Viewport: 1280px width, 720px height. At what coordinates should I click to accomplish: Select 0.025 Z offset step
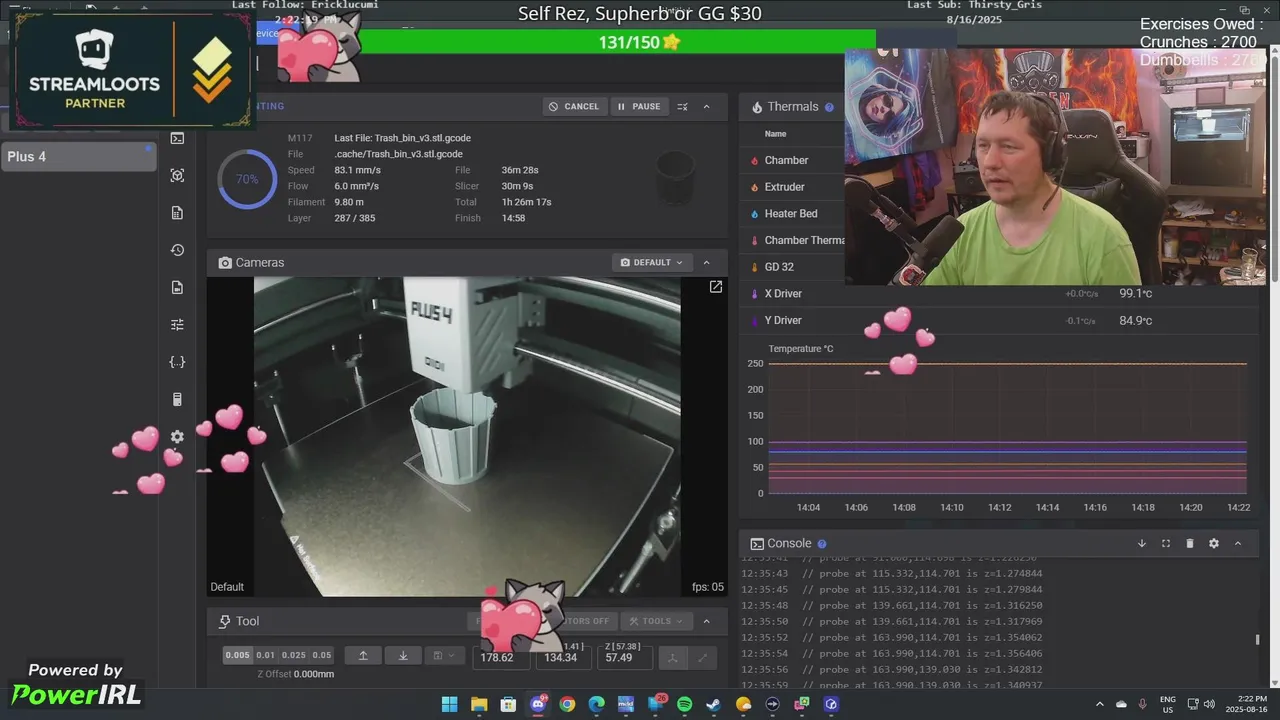pos(294,655)
